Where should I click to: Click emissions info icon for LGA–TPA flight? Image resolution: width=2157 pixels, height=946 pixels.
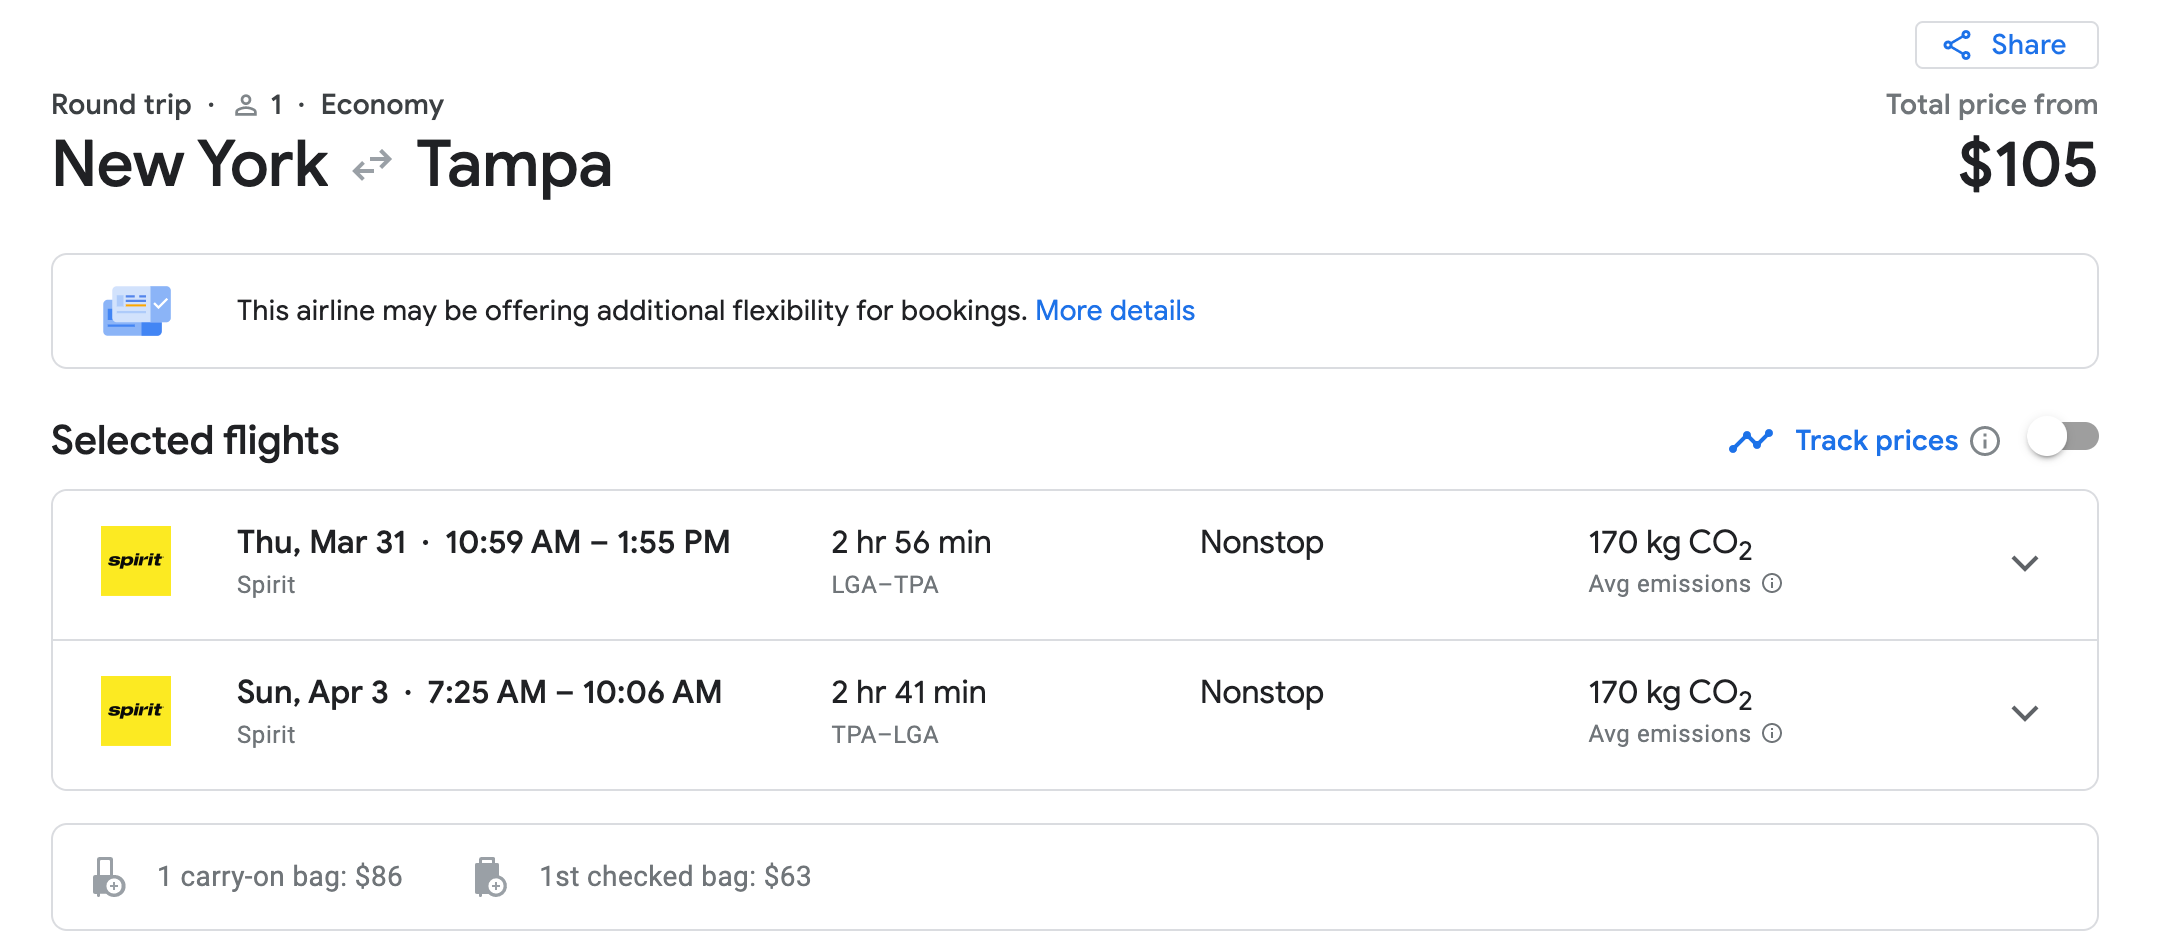coord(1772,584)
